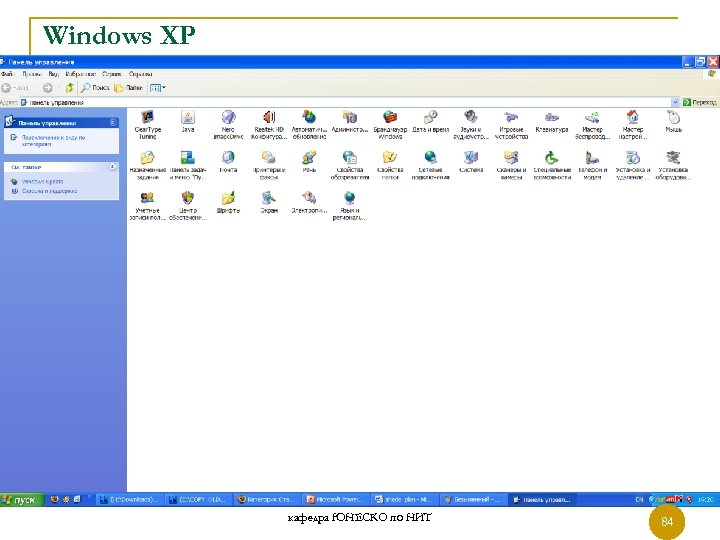Expand the address bar dropdown arrow
This screenshot has height=540, width=720.
[x=675, y=102]
